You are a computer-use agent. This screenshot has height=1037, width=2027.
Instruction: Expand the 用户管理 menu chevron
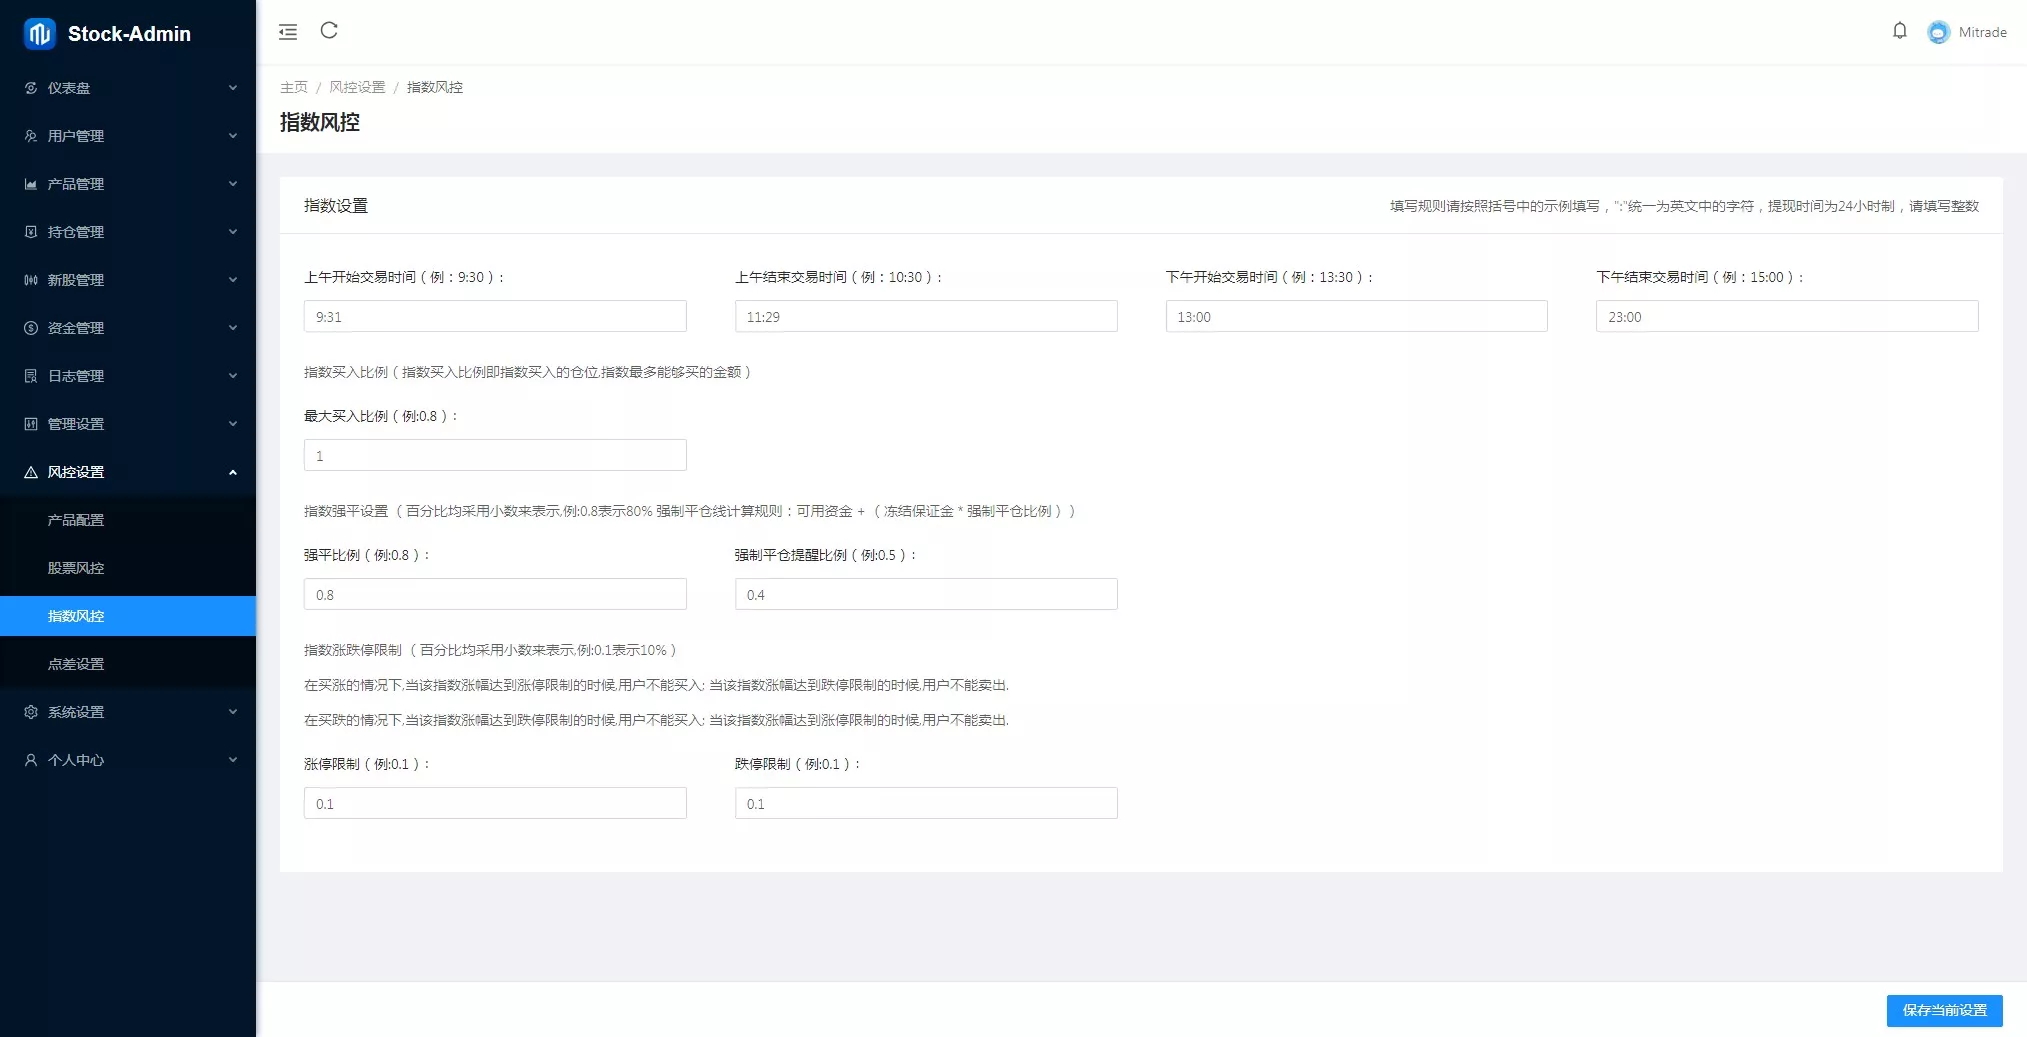pos(233,136)
